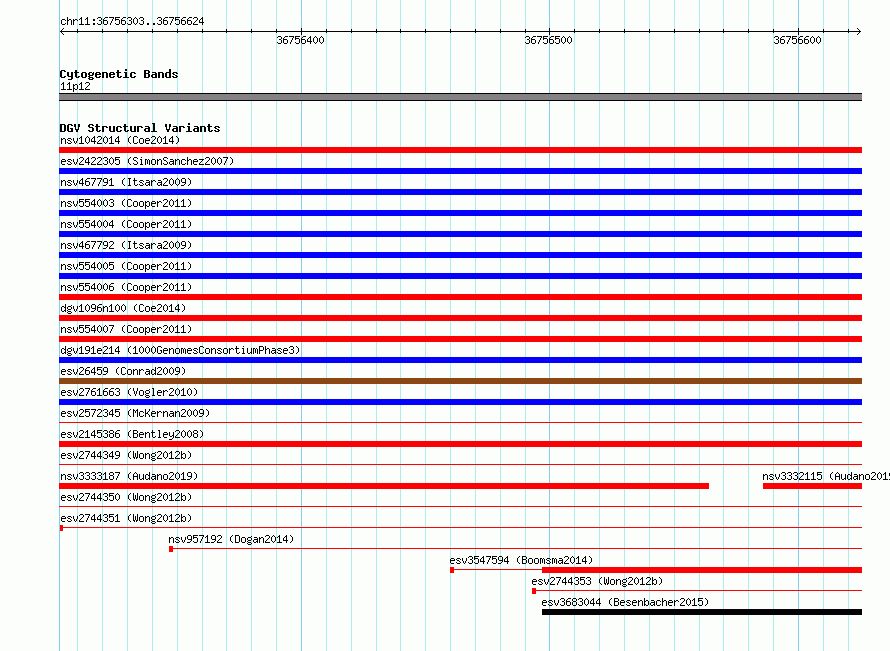Click esv2744353 (Wong2012b) label

pos(597,581)
